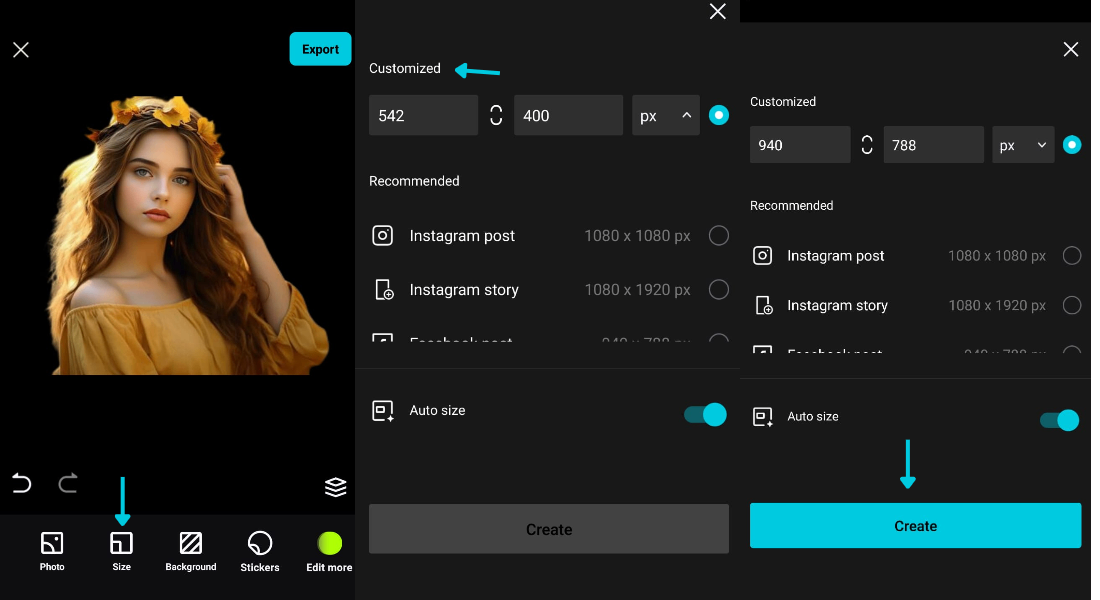The image size is (1100, 600).
Task: Select the Customized radio button in the right panel
Action: (1072, 145)
